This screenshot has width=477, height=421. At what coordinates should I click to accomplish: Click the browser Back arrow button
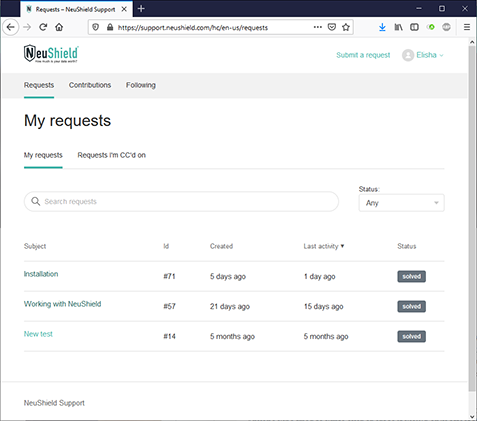[11, 27]
